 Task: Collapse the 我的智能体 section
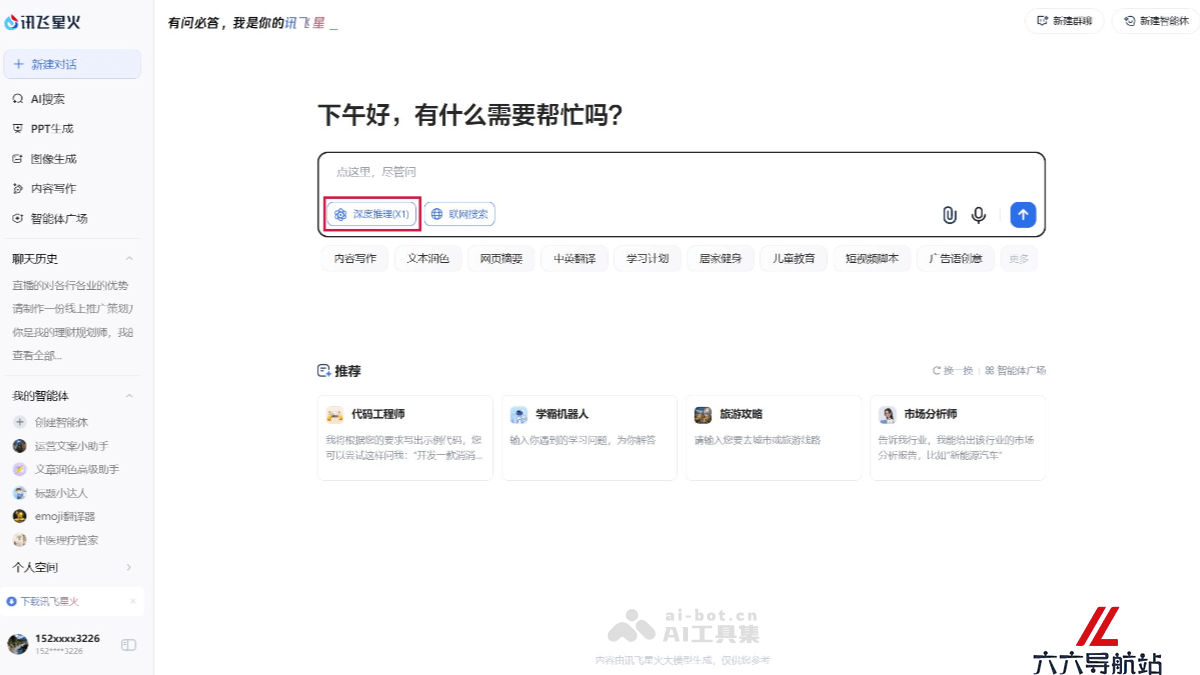point(130,396)
